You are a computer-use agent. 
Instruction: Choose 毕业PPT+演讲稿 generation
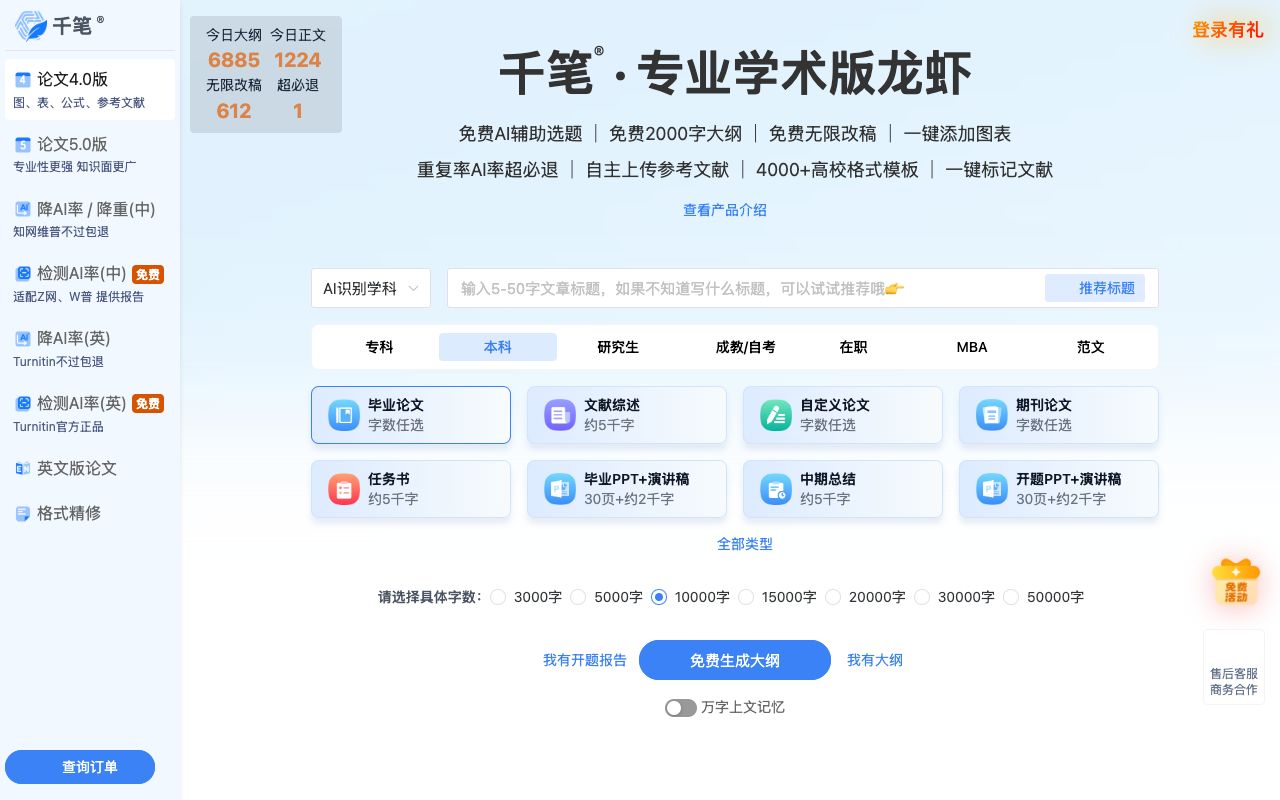click(626, 489)
